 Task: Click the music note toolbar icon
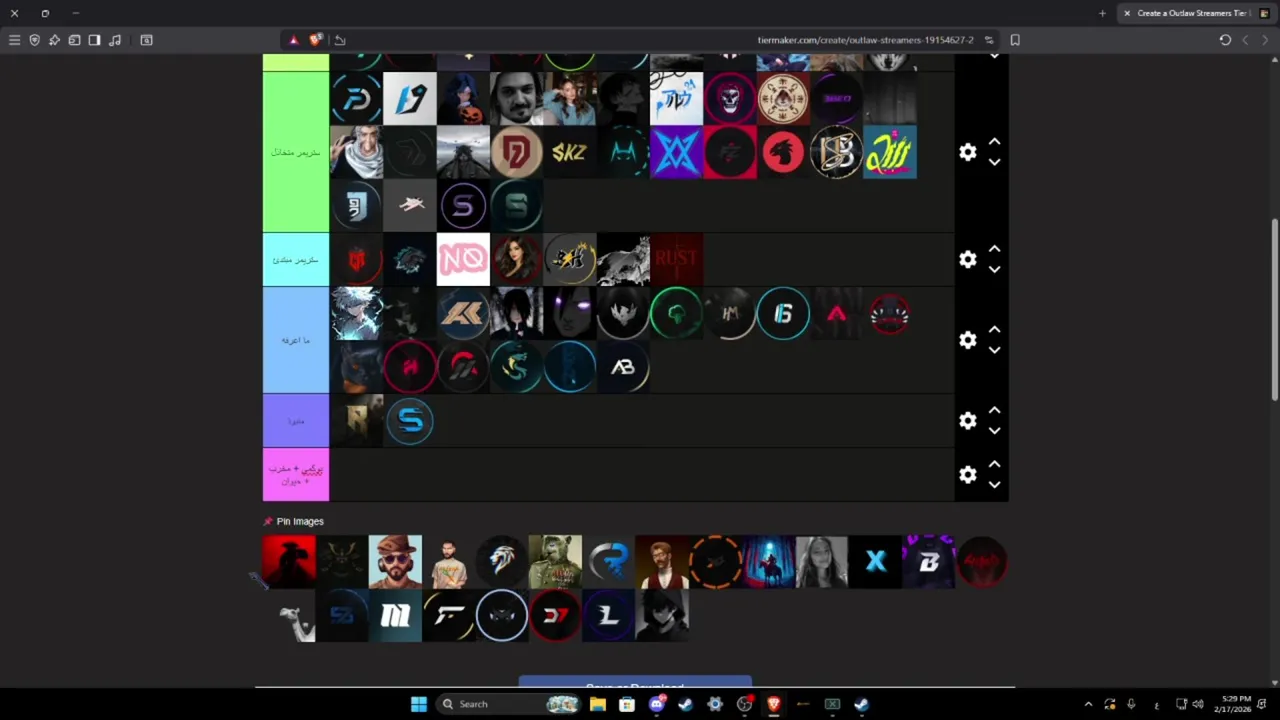coord(115,40)
